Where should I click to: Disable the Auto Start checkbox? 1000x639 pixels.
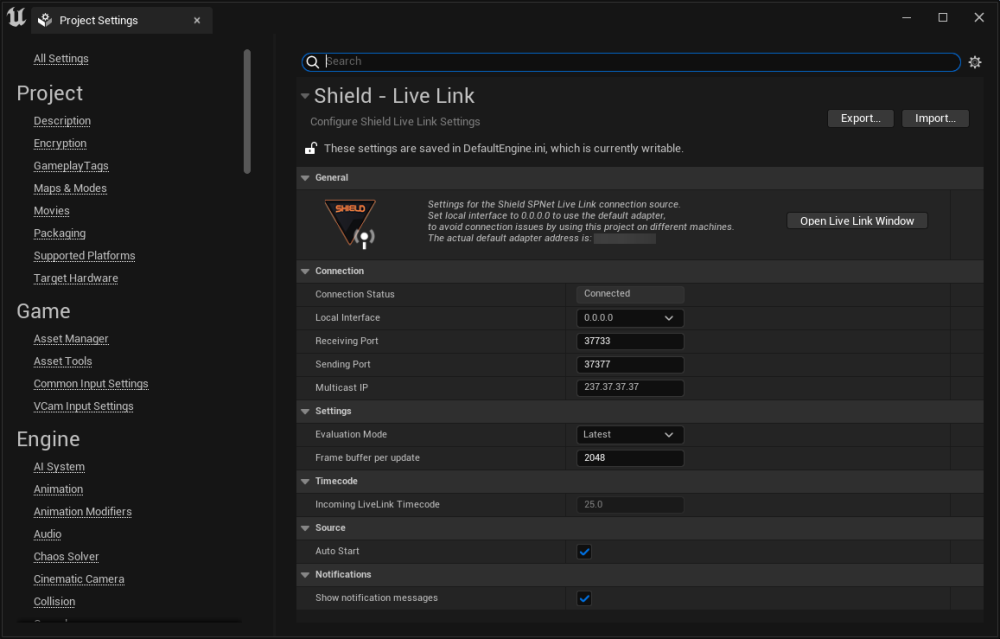click(584, 551)
